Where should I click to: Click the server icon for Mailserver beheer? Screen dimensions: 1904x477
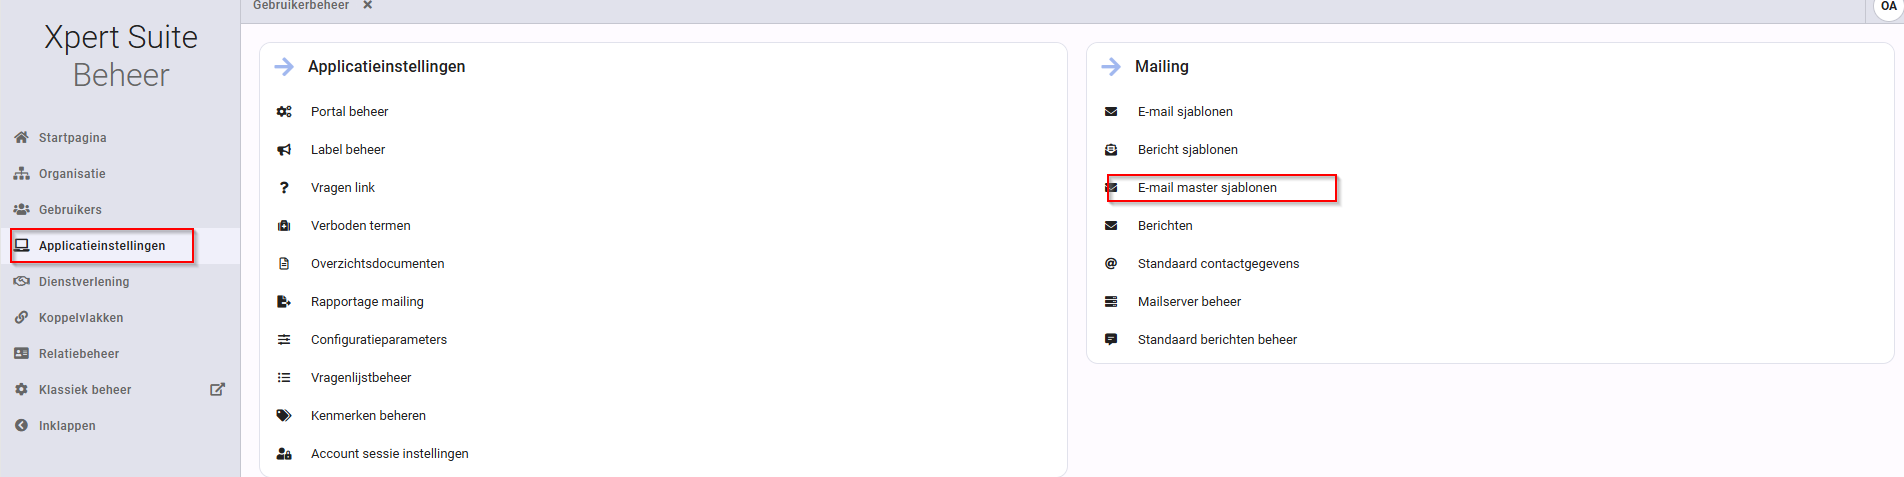coord(1111,301)
